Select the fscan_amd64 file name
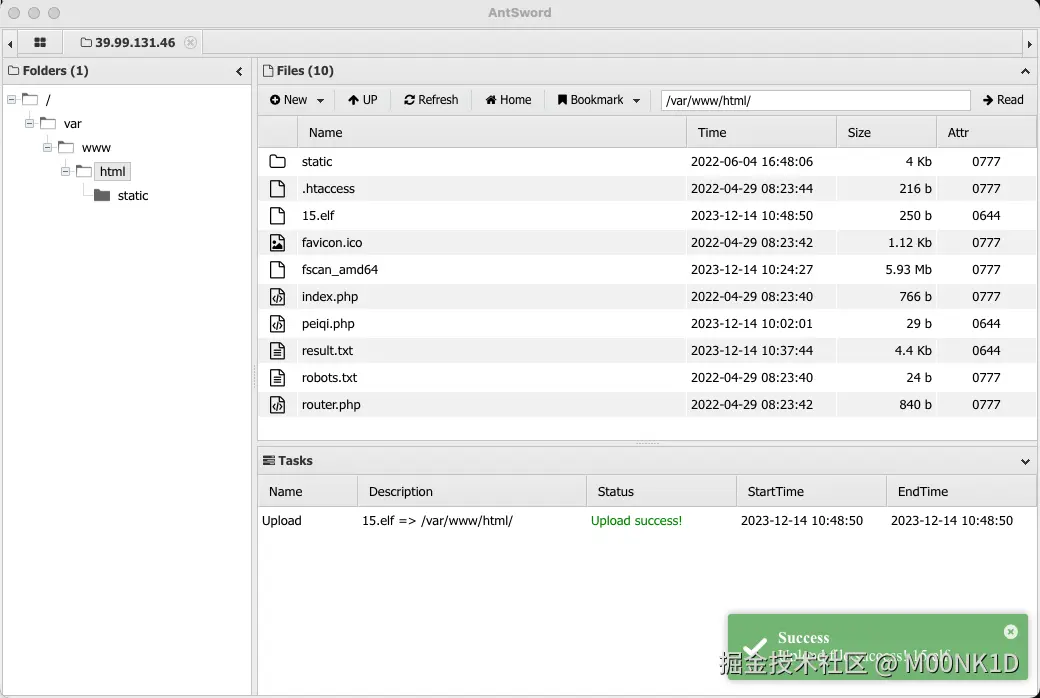 click(340, 270)
